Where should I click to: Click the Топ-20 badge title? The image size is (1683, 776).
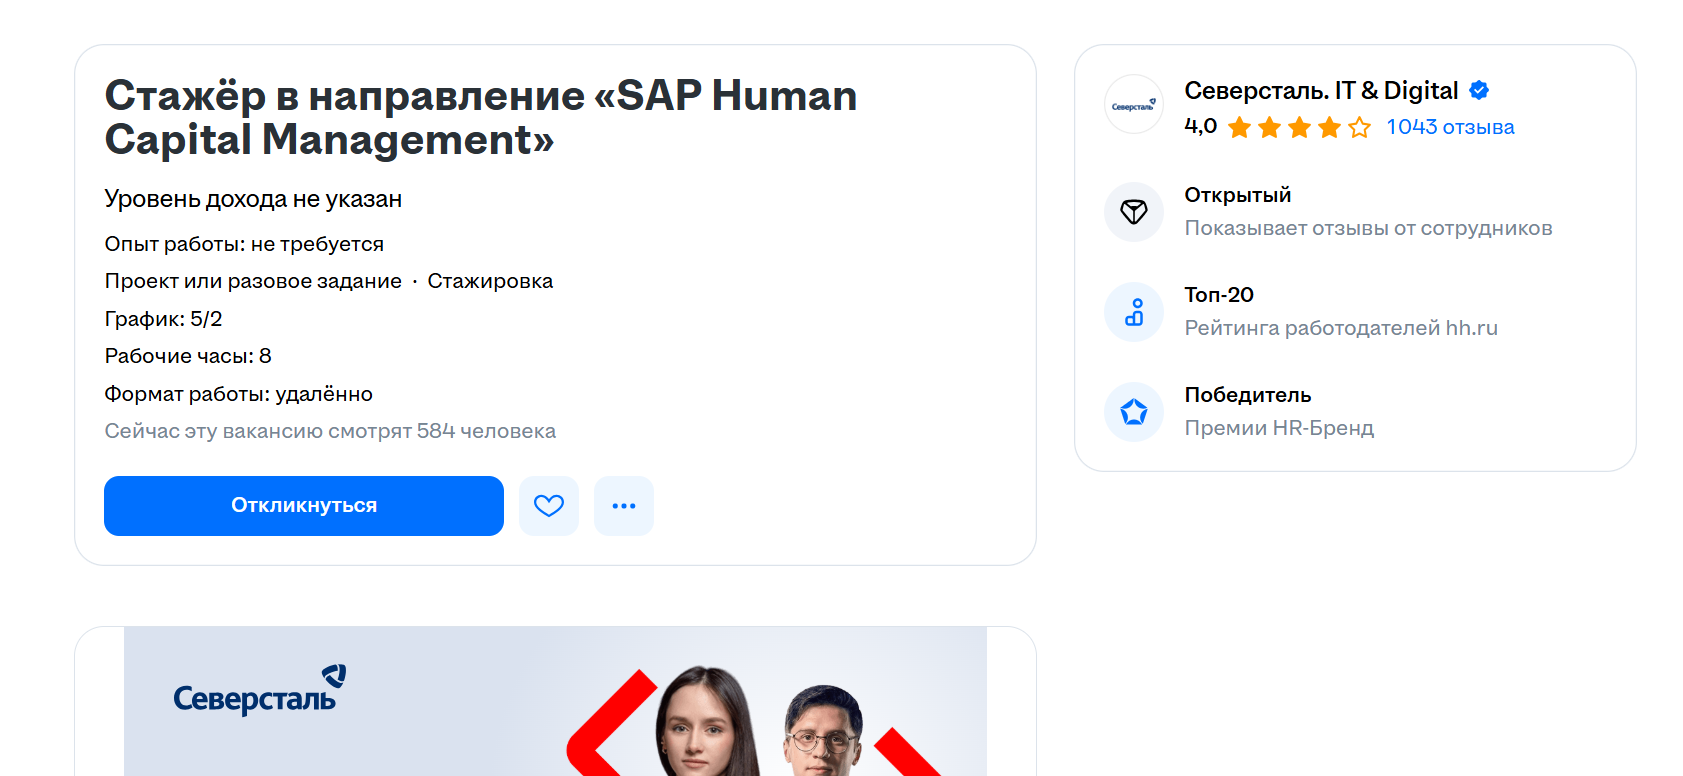[x=1219, y=295]
